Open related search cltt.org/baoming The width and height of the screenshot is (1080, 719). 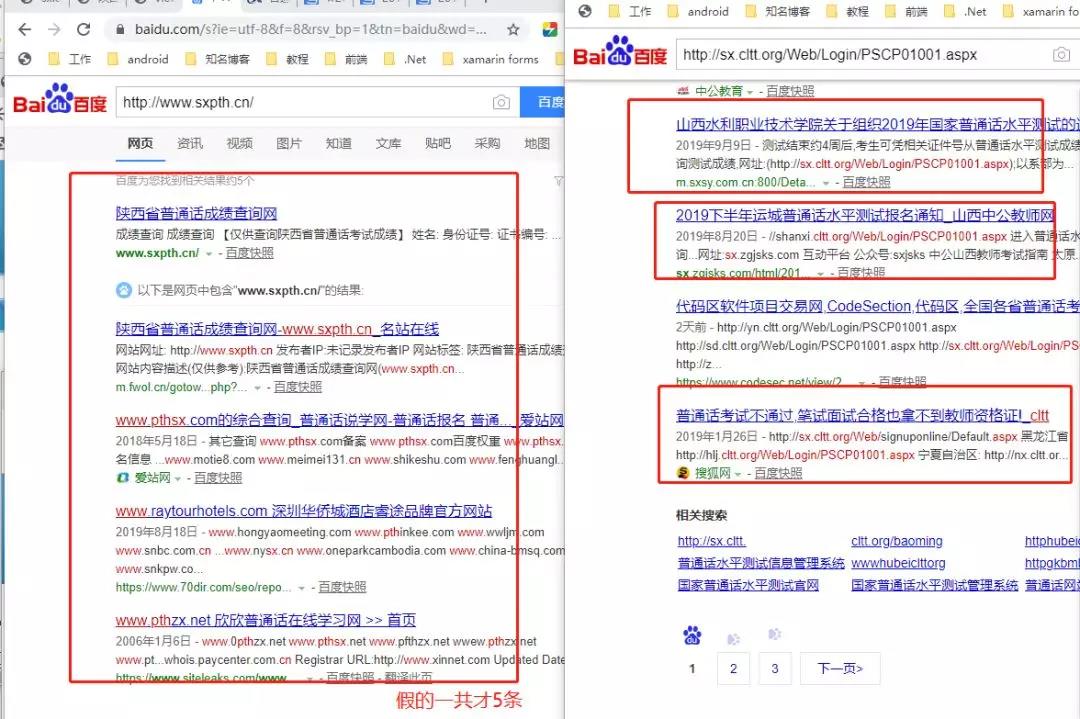(x=897, y=541)
